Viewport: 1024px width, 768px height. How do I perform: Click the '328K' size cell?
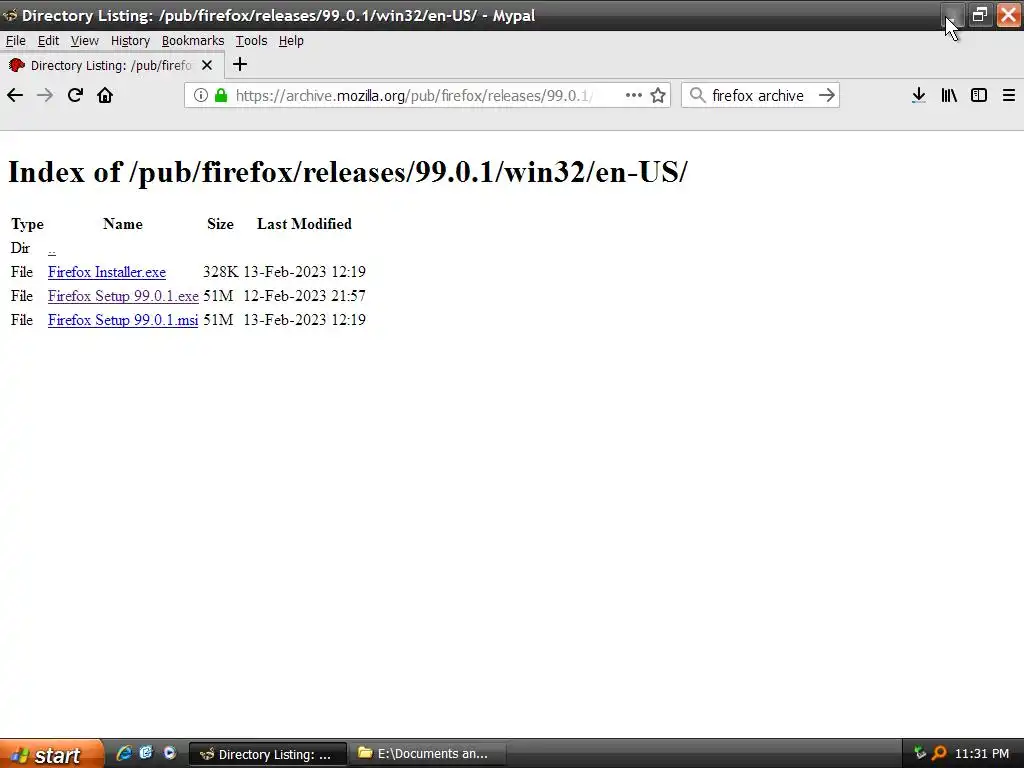tap(221, 272)
